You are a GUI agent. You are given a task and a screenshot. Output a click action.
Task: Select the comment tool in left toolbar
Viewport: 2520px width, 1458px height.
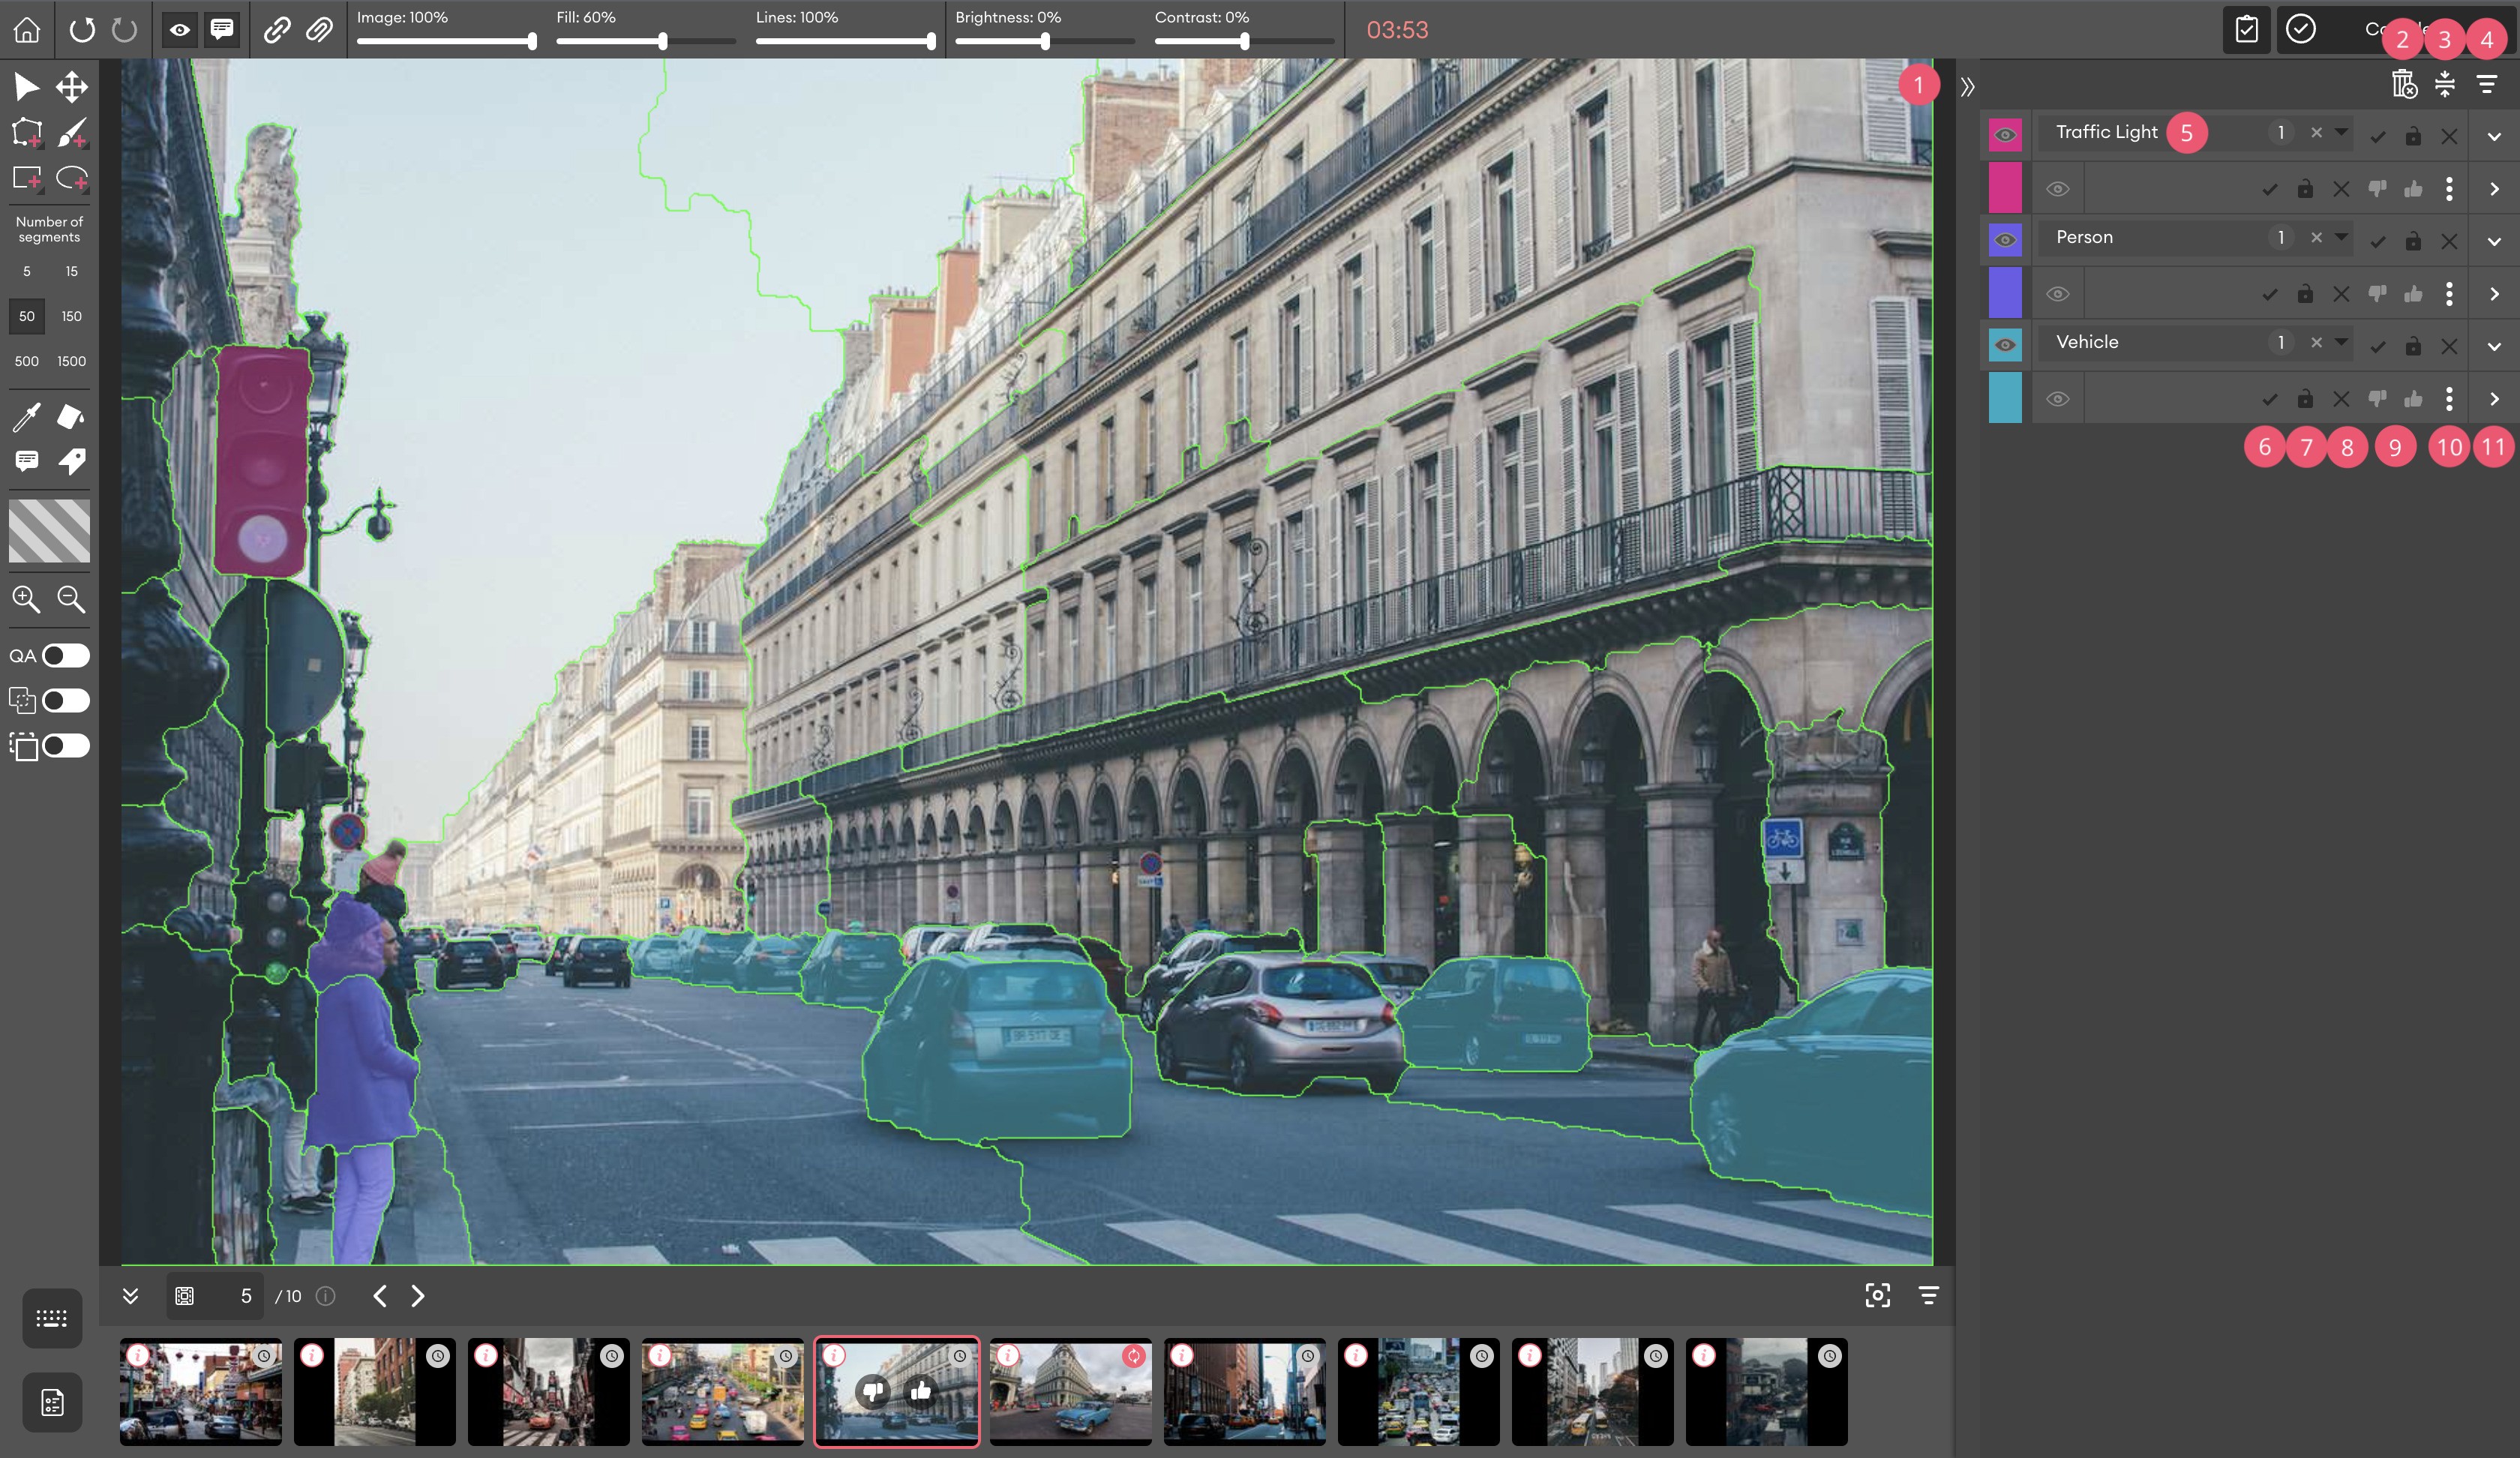(x=27, y=460)
